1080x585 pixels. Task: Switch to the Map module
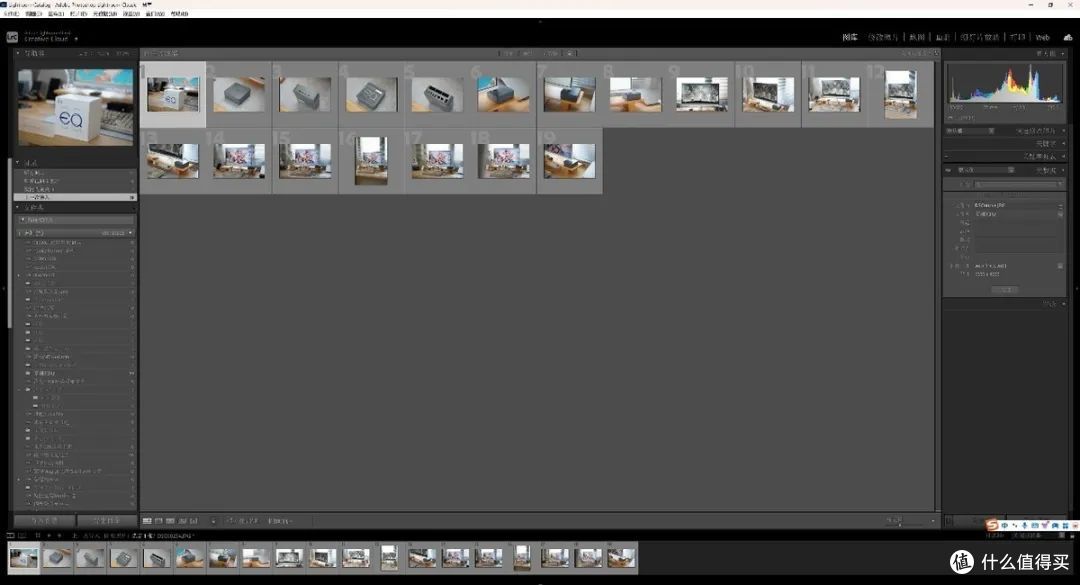[x=917, y=37]
